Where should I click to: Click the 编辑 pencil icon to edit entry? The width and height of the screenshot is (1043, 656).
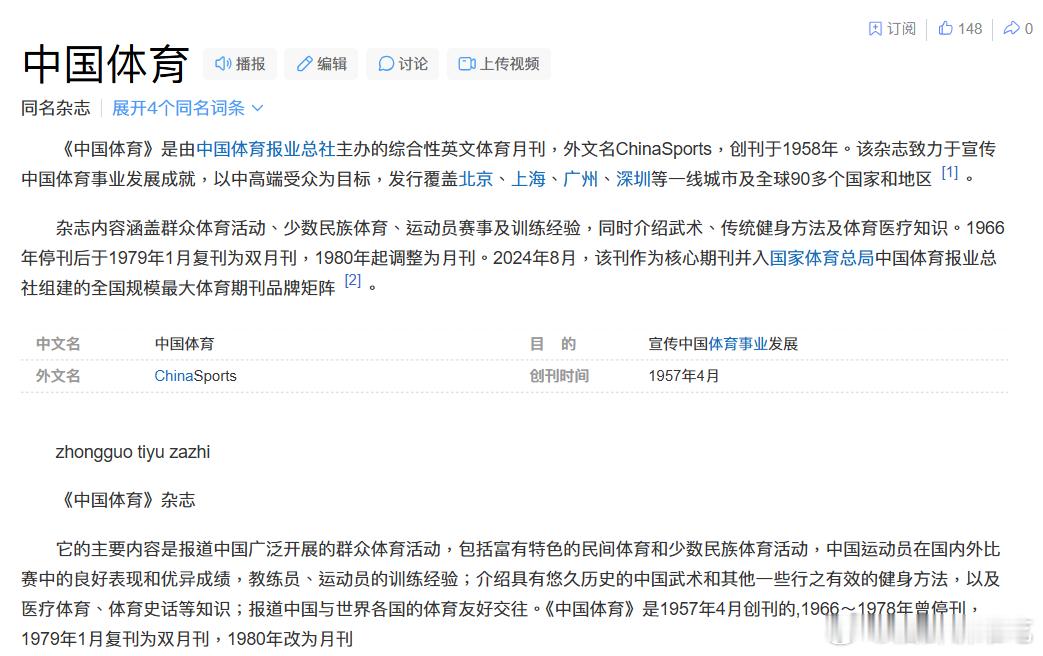(x=304, y=63)
